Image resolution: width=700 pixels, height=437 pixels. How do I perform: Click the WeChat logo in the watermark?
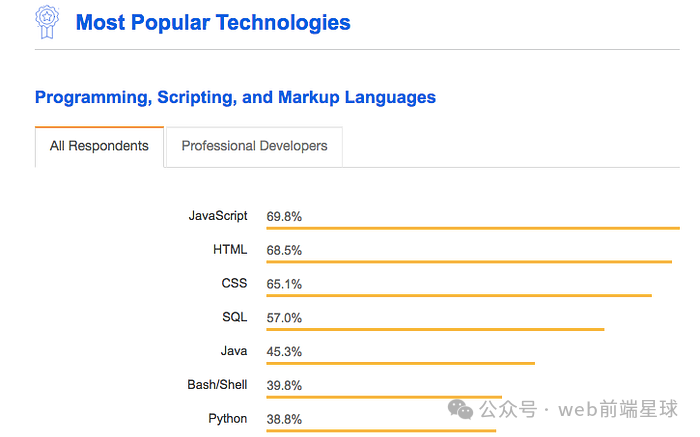(x=462, y=409)
